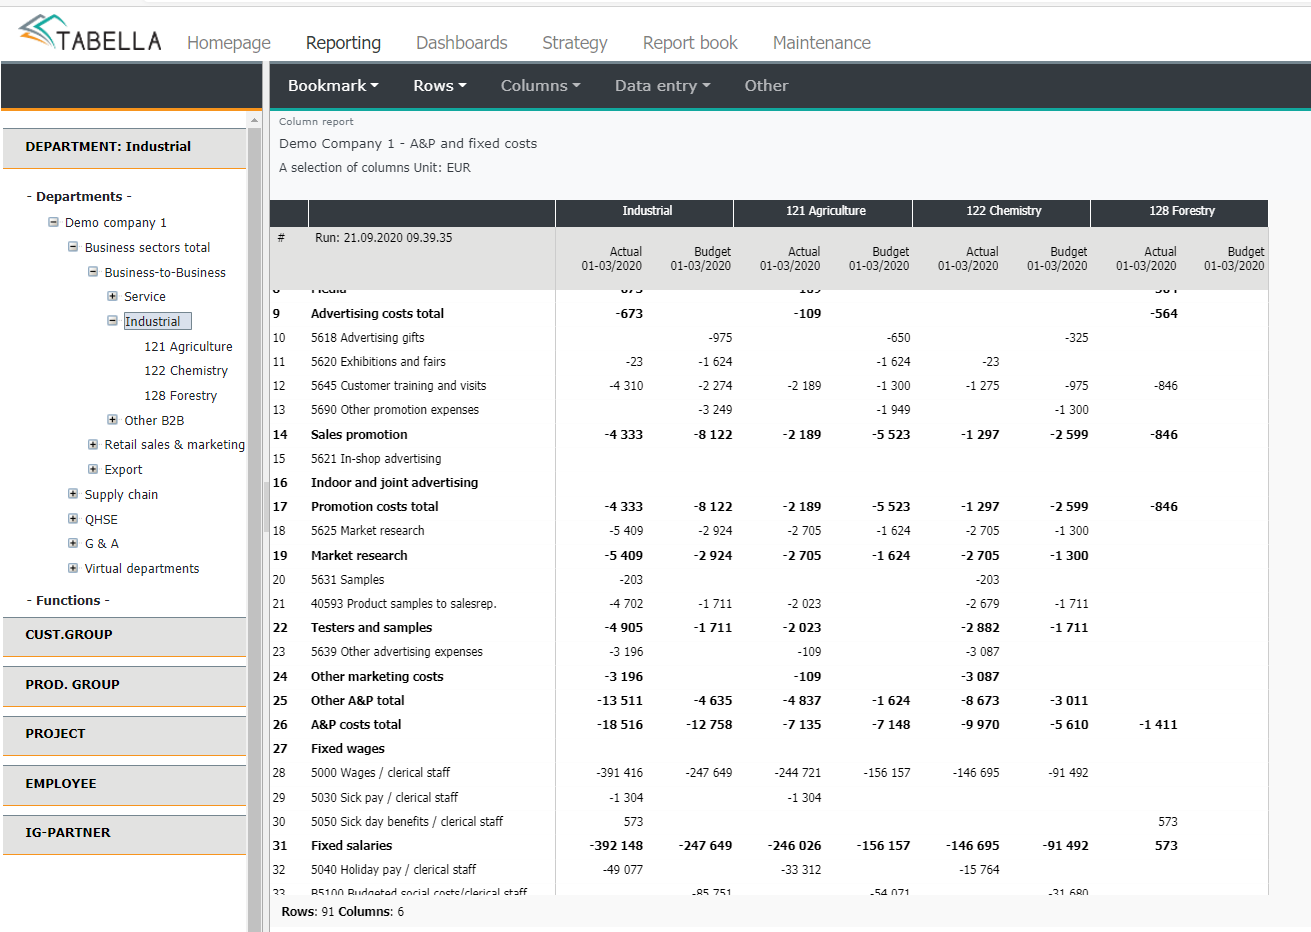
Task: Open the Data entry dropdown
Action: 662,86
